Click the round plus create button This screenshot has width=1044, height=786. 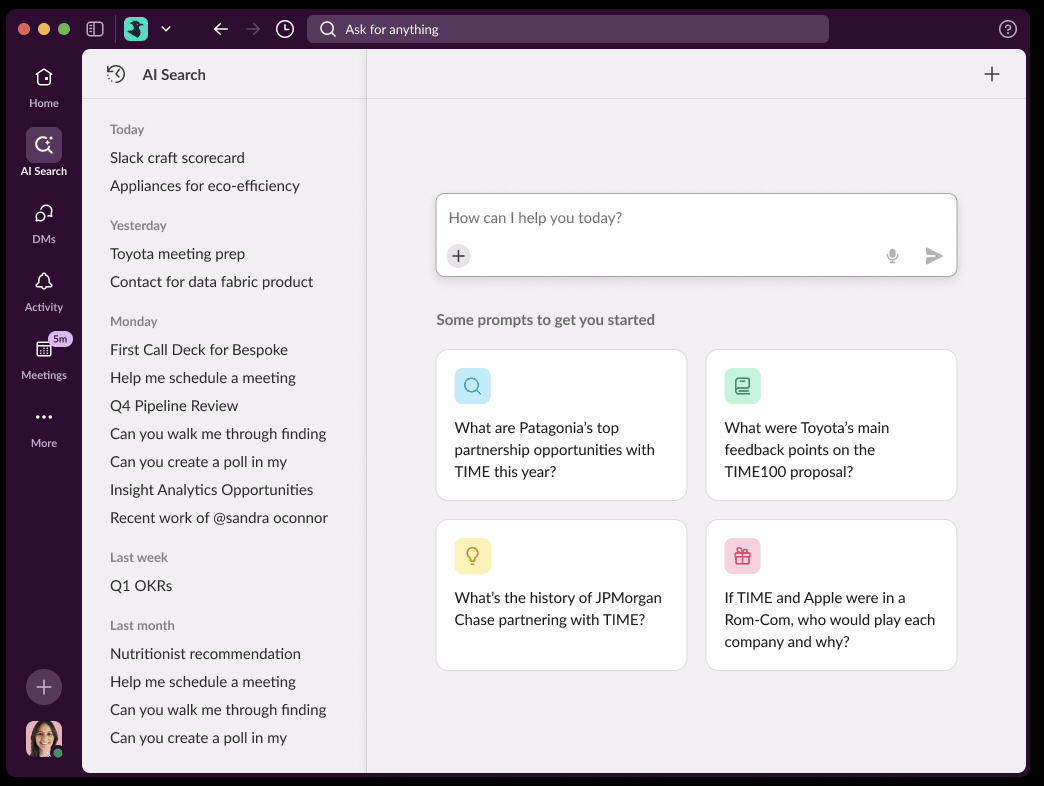coord(44,687)
